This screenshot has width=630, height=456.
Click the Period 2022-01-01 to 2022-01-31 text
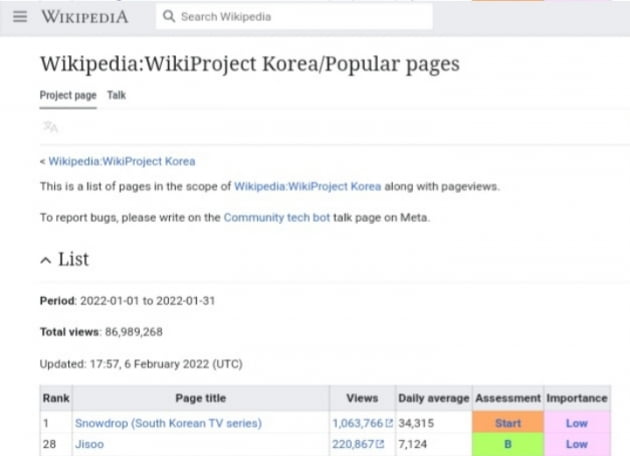pos(127,301)
